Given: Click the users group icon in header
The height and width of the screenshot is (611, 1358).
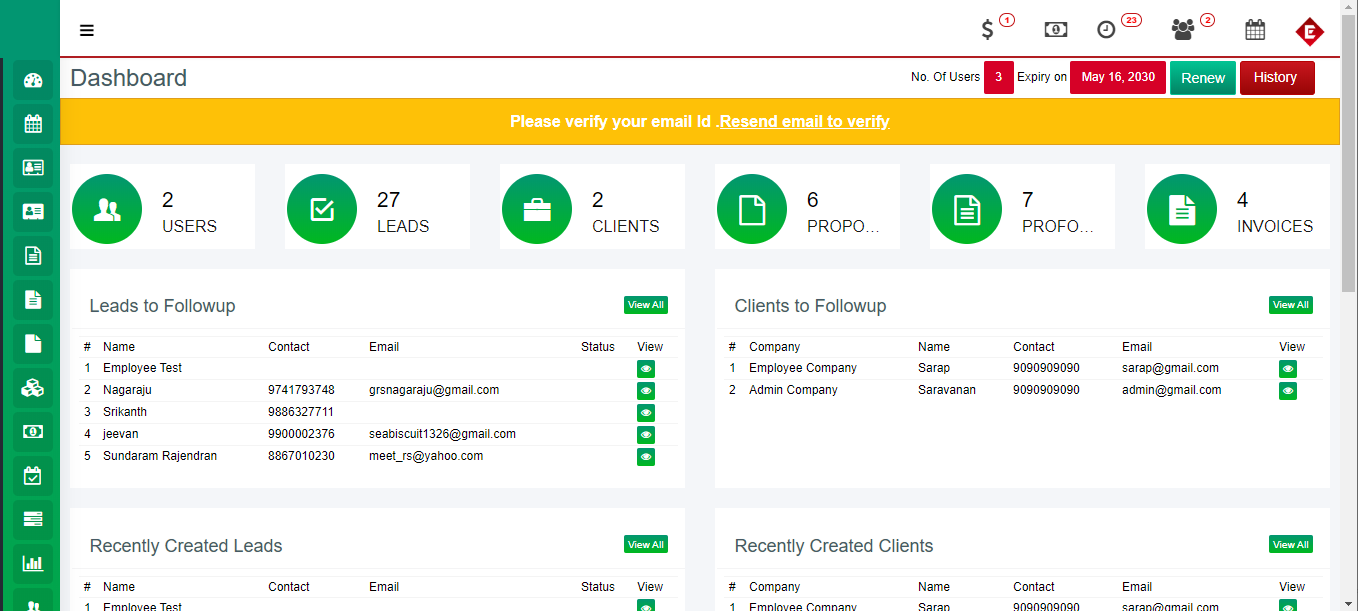Looking at the screenshot, I should tap(1183, 30).
